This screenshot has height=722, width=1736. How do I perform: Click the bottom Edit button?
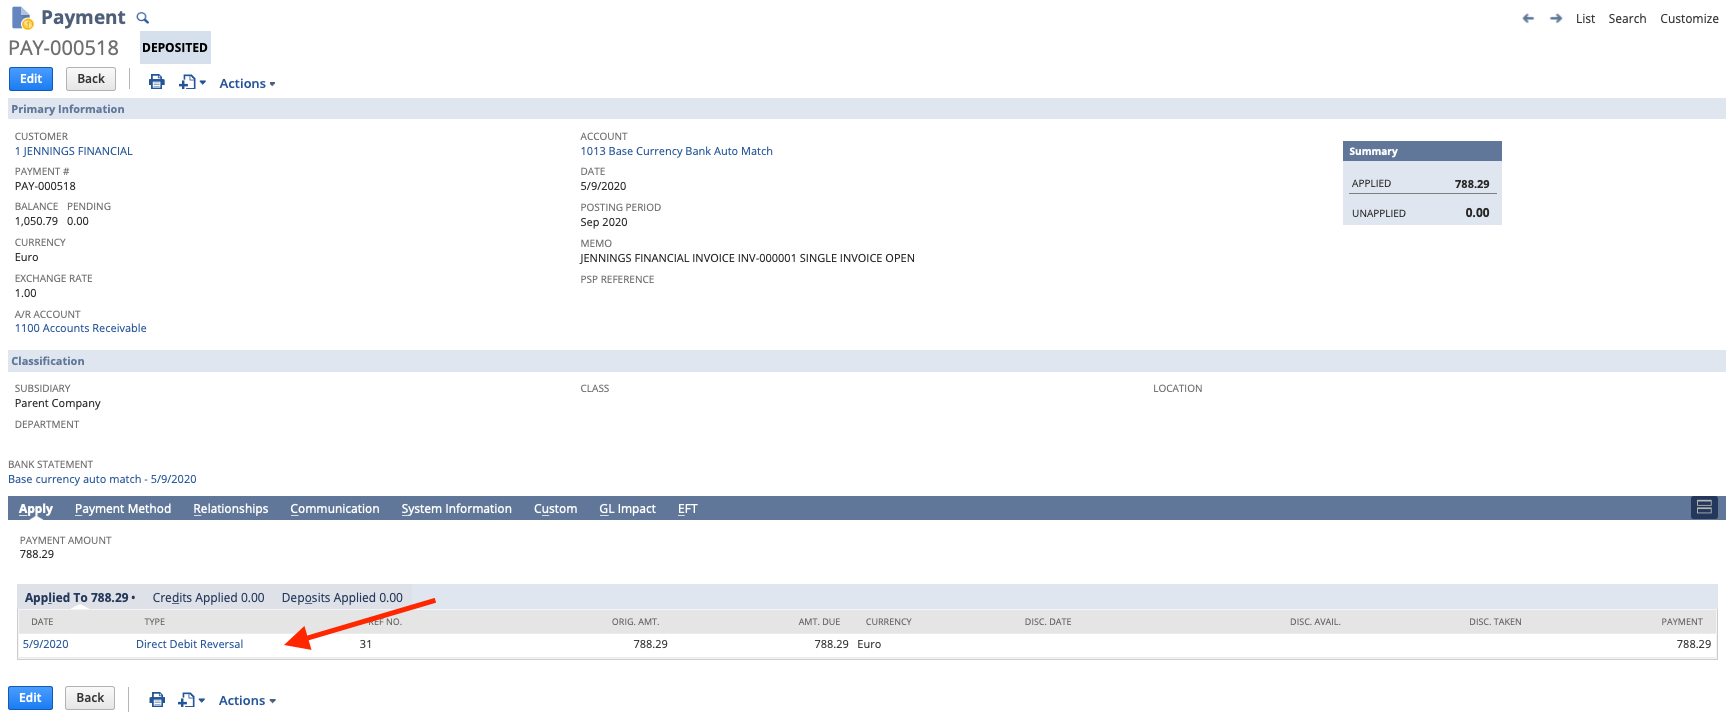pyautogui.click(x=30, y=698)
